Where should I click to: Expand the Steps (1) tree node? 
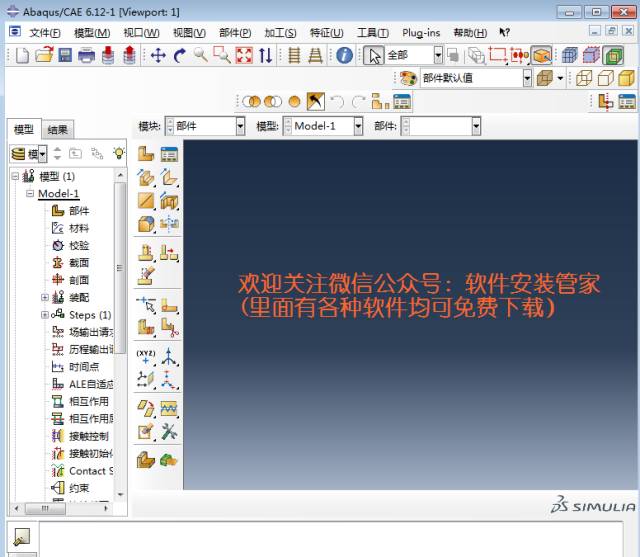[x=45, y=315]
